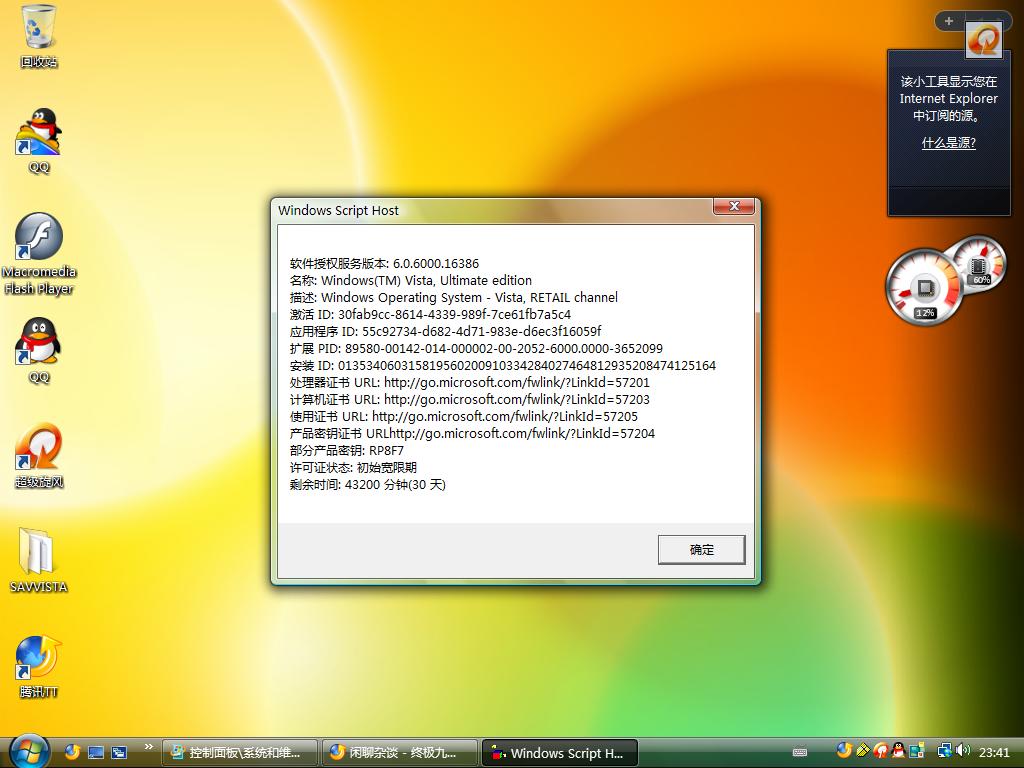Click the 部分产品密钥 RP8F7 line

[x=347, y=450]
